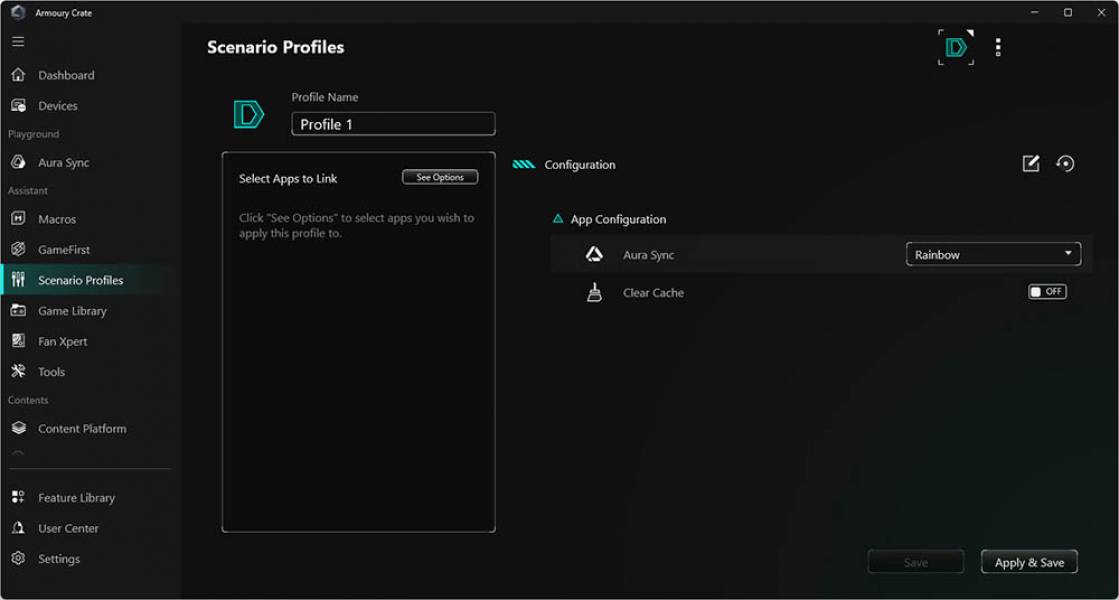Collapse the App Configuration section
This screenshot has height=600, width=1119.
click(558, 219)
